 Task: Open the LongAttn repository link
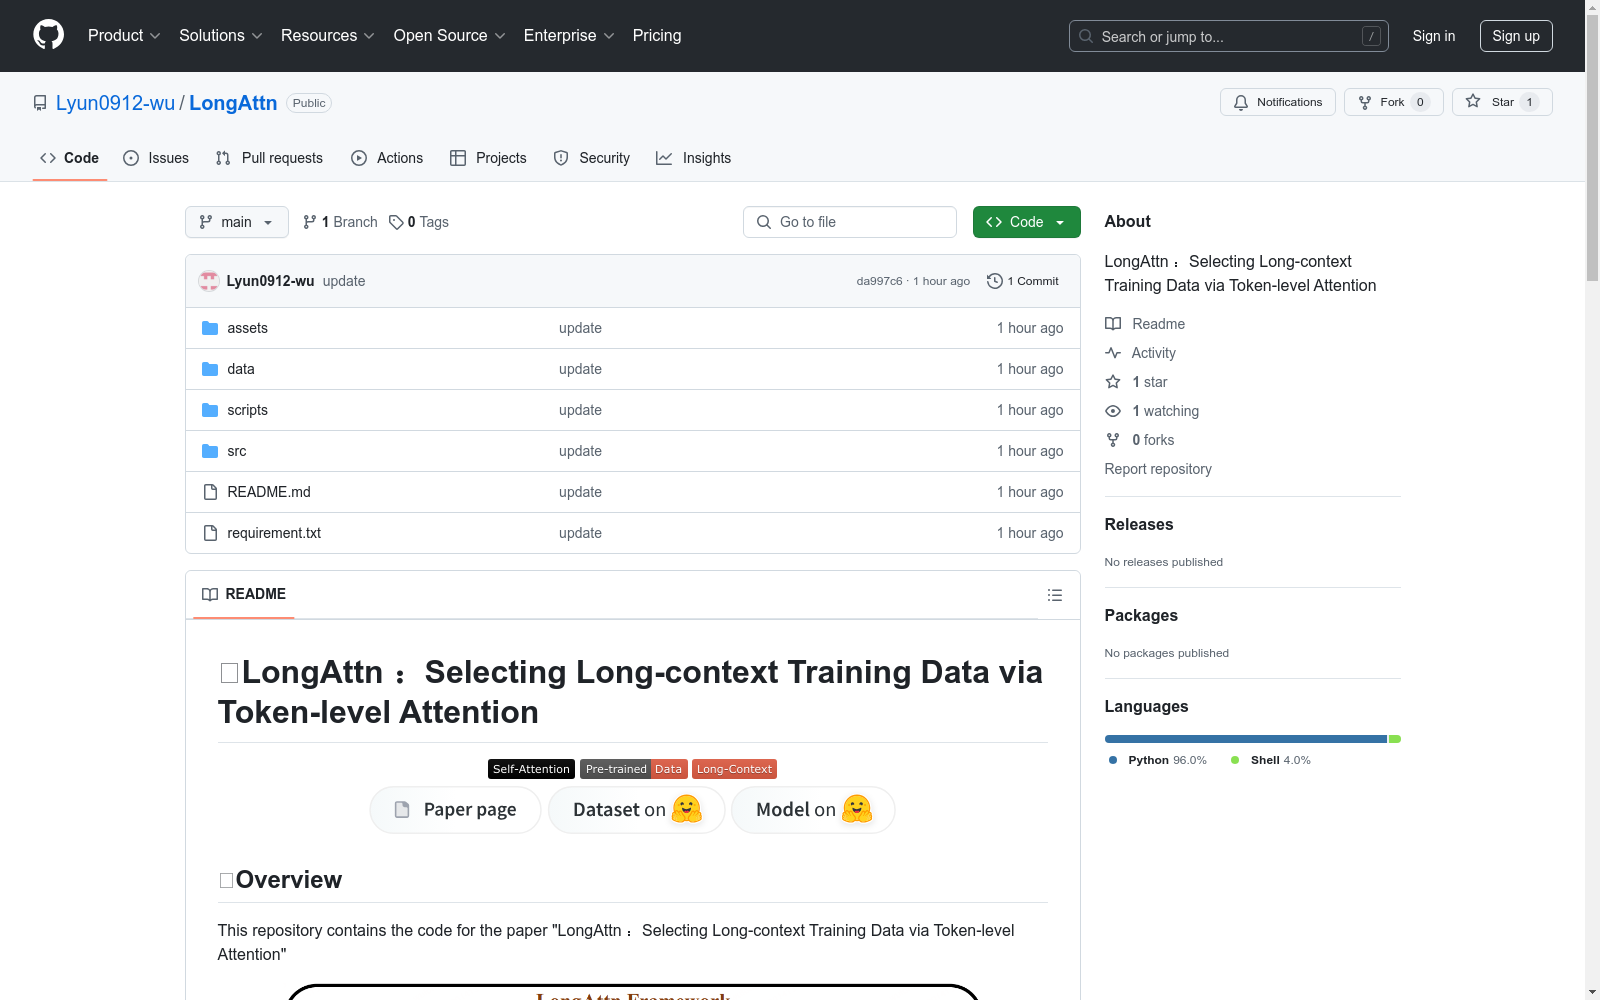(233, 103)
